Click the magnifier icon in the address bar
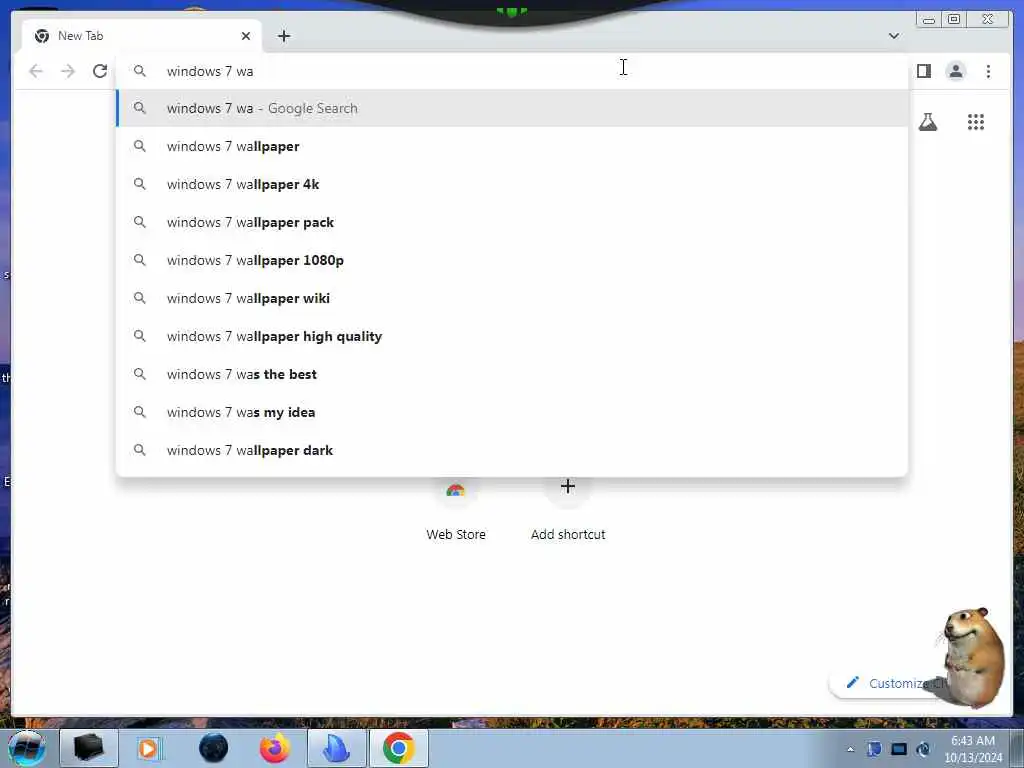 point(140,71)
